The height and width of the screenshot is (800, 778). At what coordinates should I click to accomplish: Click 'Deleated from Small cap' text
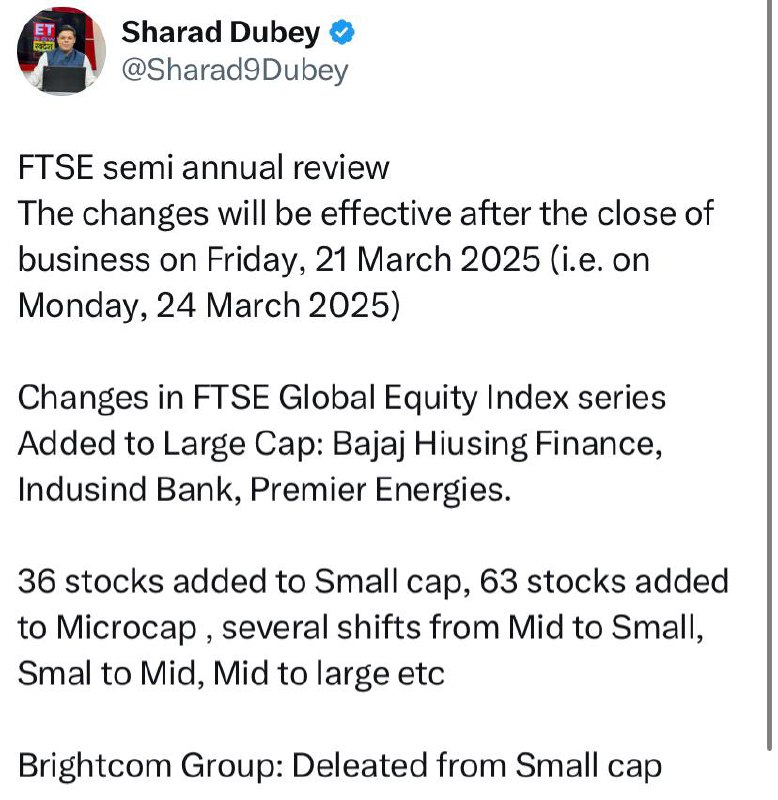click(477, 767)
